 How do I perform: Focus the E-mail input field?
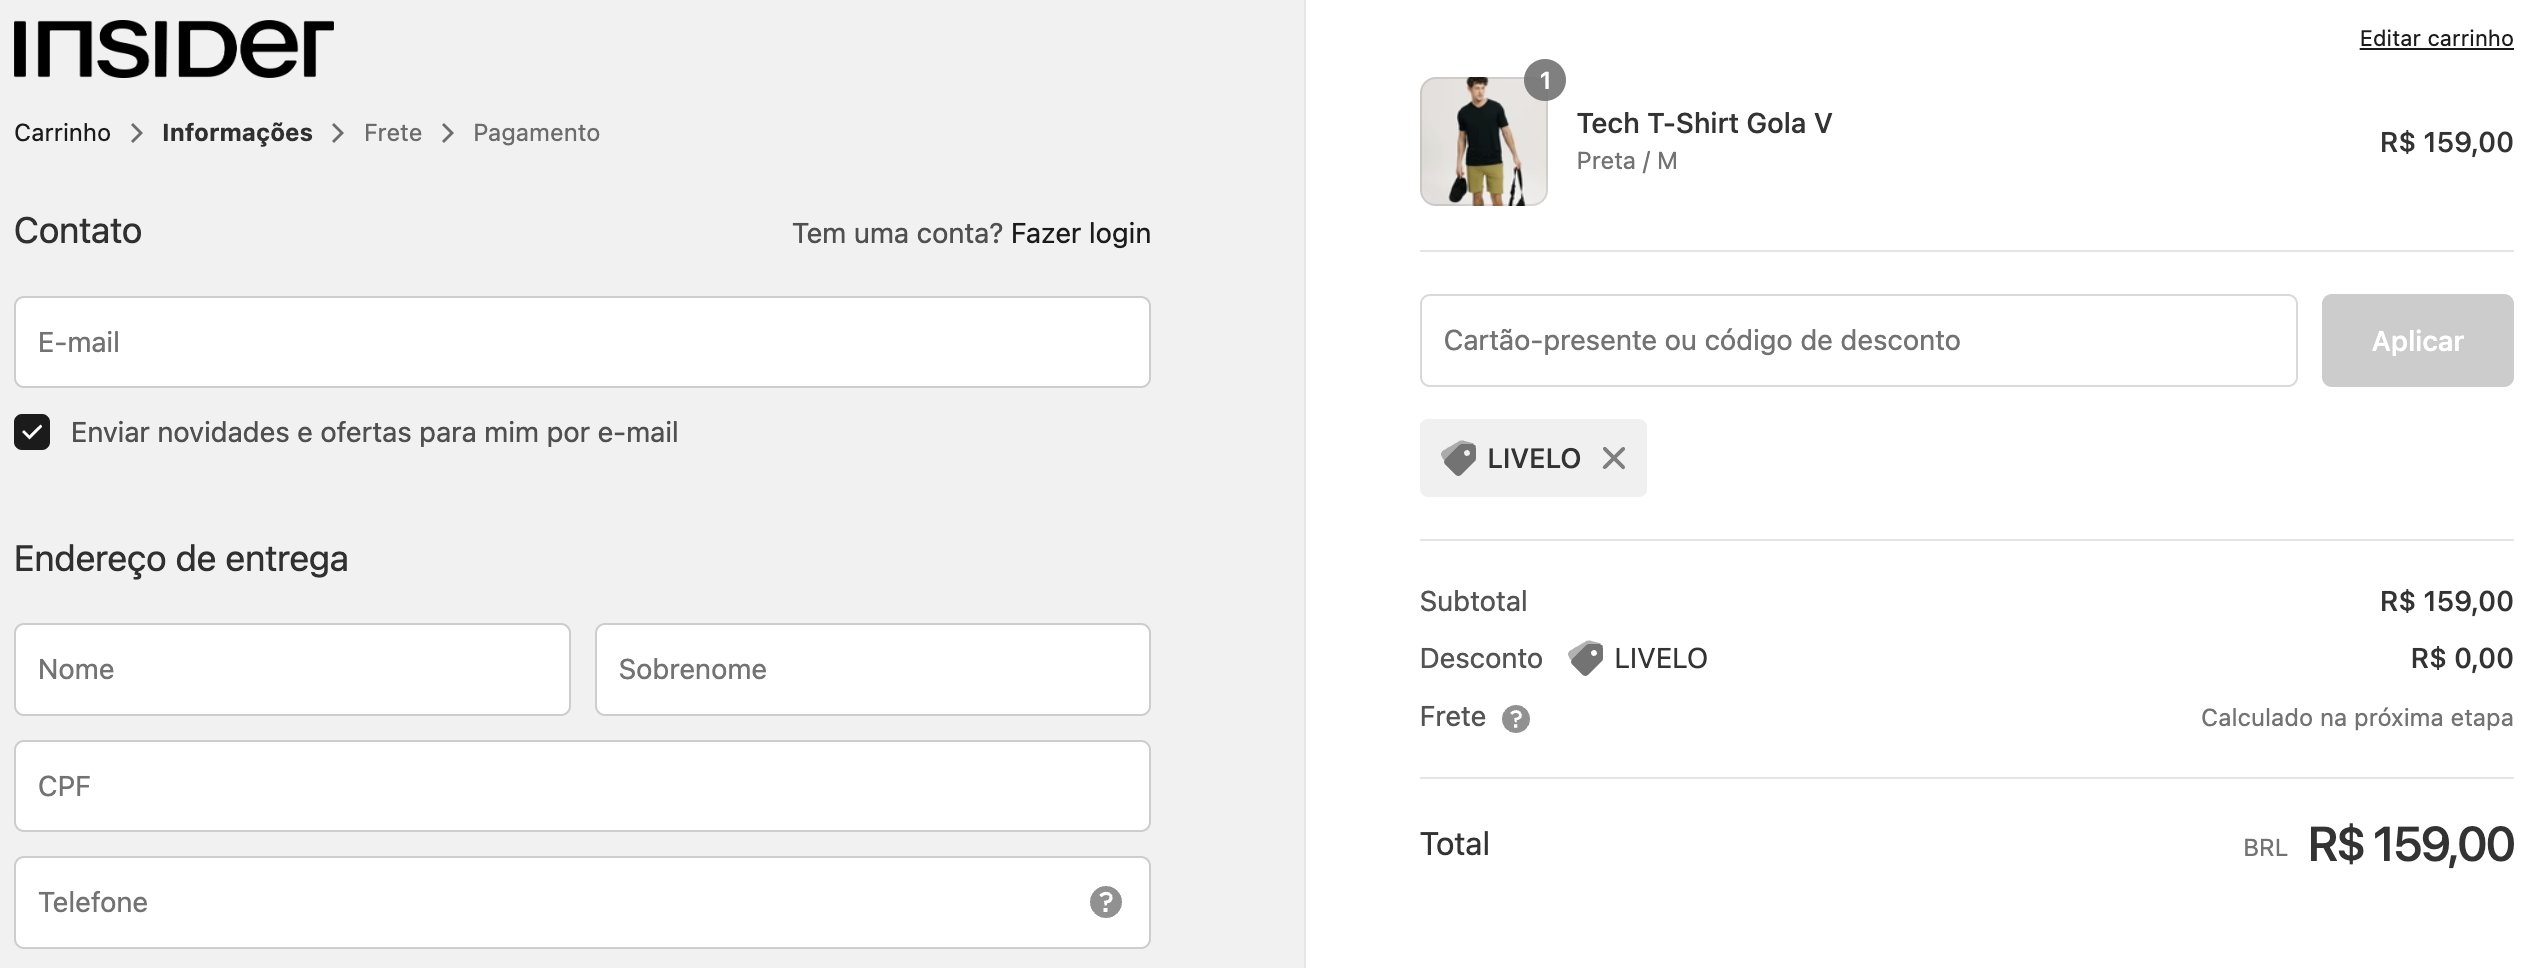coord(582,342)
